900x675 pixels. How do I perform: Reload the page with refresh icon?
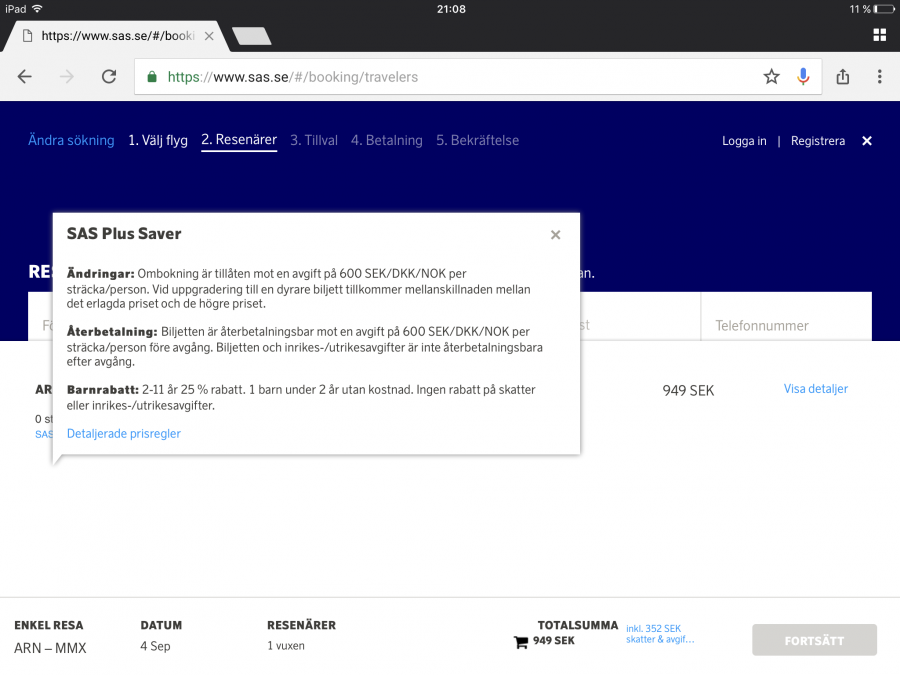109,77
